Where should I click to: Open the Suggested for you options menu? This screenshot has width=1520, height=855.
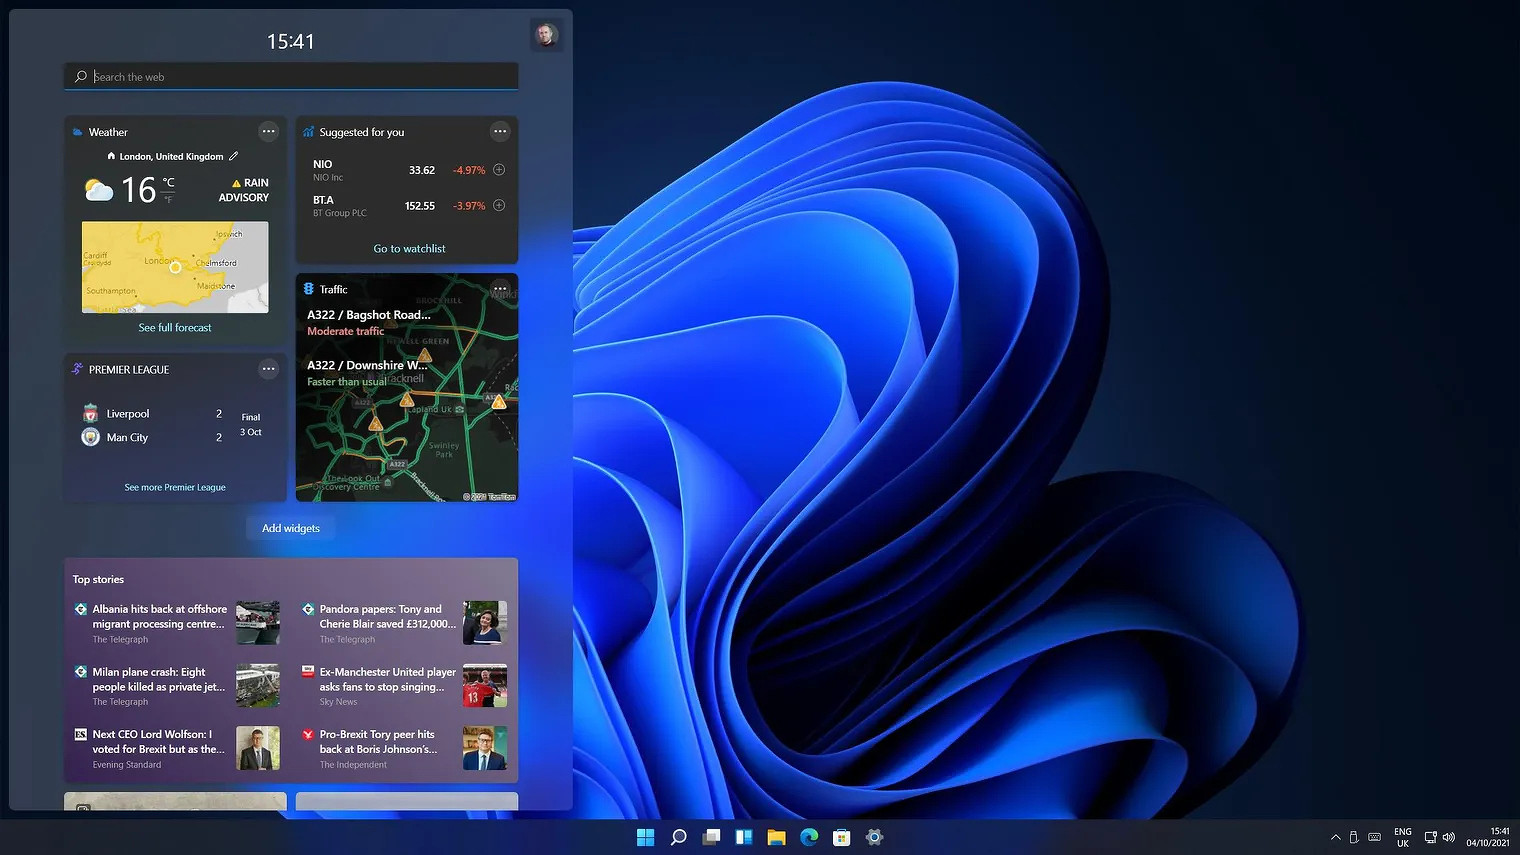click(500, 131)
